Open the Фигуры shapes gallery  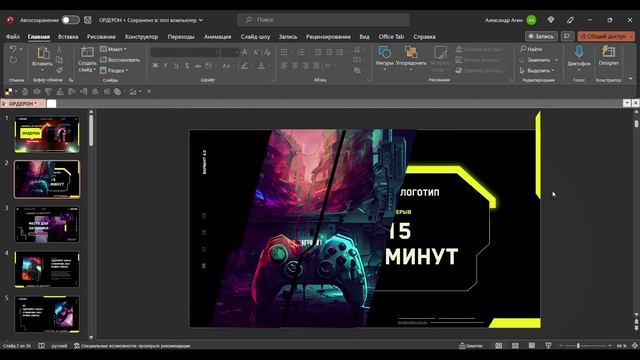click(x=384, y=57)
